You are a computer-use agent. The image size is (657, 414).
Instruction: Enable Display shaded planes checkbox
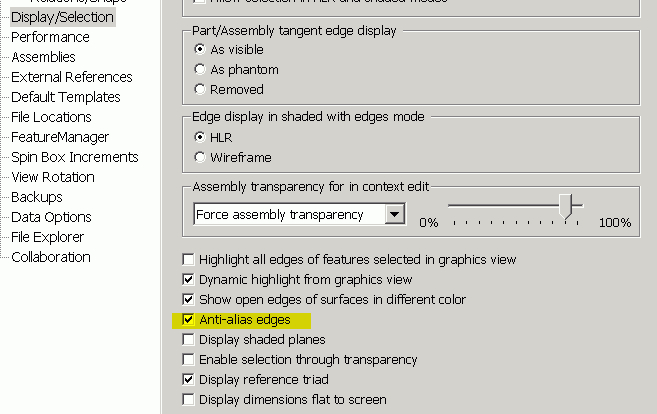click(x=189, y=339)
